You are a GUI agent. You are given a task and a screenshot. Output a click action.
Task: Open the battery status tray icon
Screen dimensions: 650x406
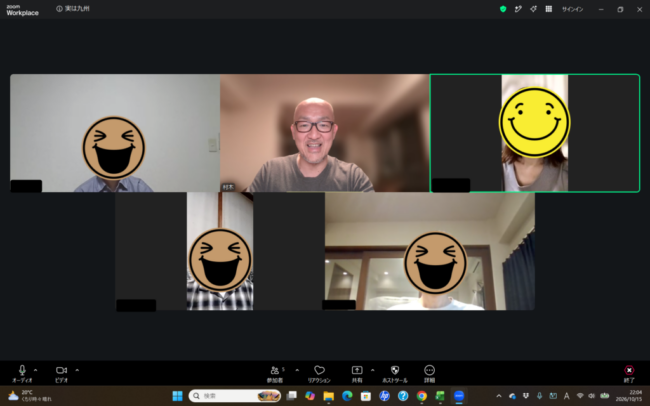pyautogui.click(x=605, y=396)
